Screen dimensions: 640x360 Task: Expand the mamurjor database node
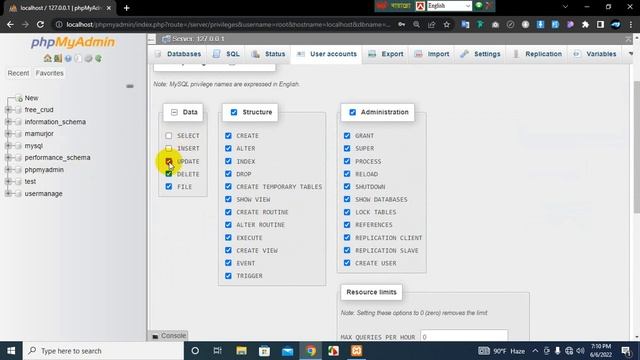pos(8,133)
